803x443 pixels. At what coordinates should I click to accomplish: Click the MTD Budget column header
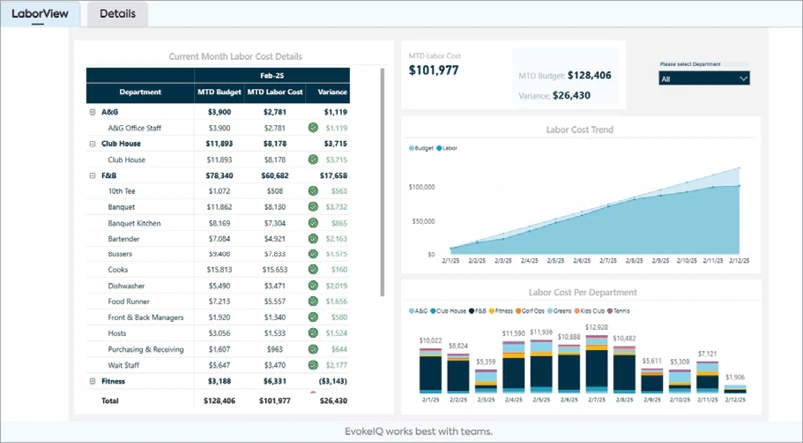[x=219, y=92]
